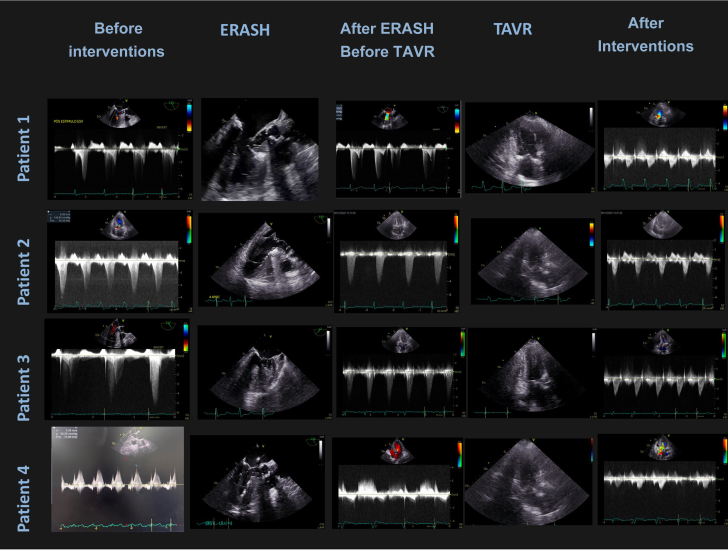
Task: Open Patient 1 after-interventions Doppler image
Action: coord(663,146)
